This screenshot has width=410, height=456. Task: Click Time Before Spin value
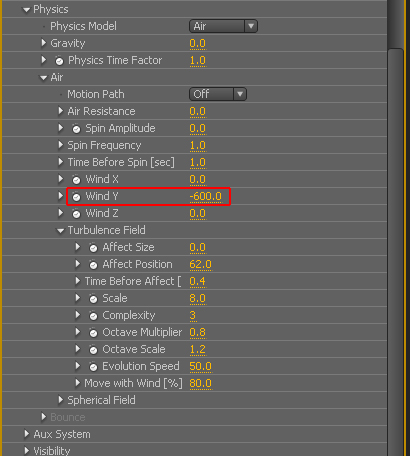tap(198, 162)
